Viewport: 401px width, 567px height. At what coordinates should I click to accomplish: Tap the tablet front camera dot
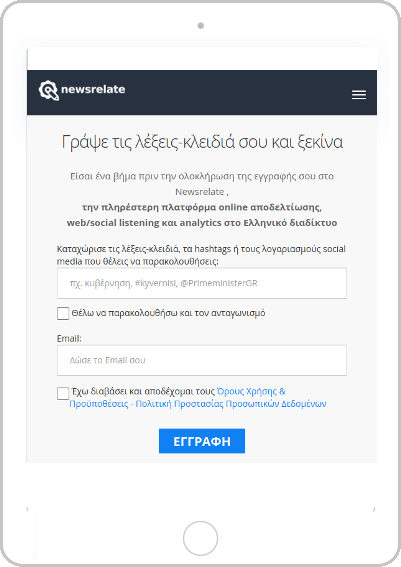coord(201,26)
